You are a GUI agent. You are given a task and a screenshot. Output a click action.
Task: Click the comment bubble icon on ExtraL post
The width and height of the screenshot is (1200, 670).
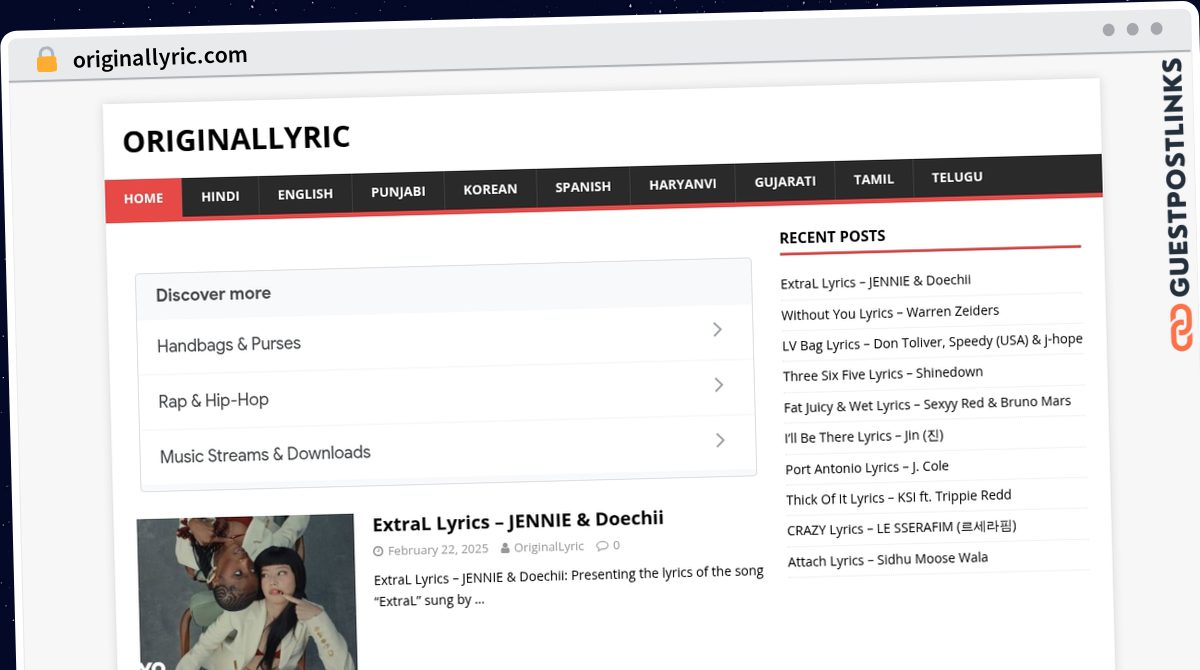coord(602,545)
